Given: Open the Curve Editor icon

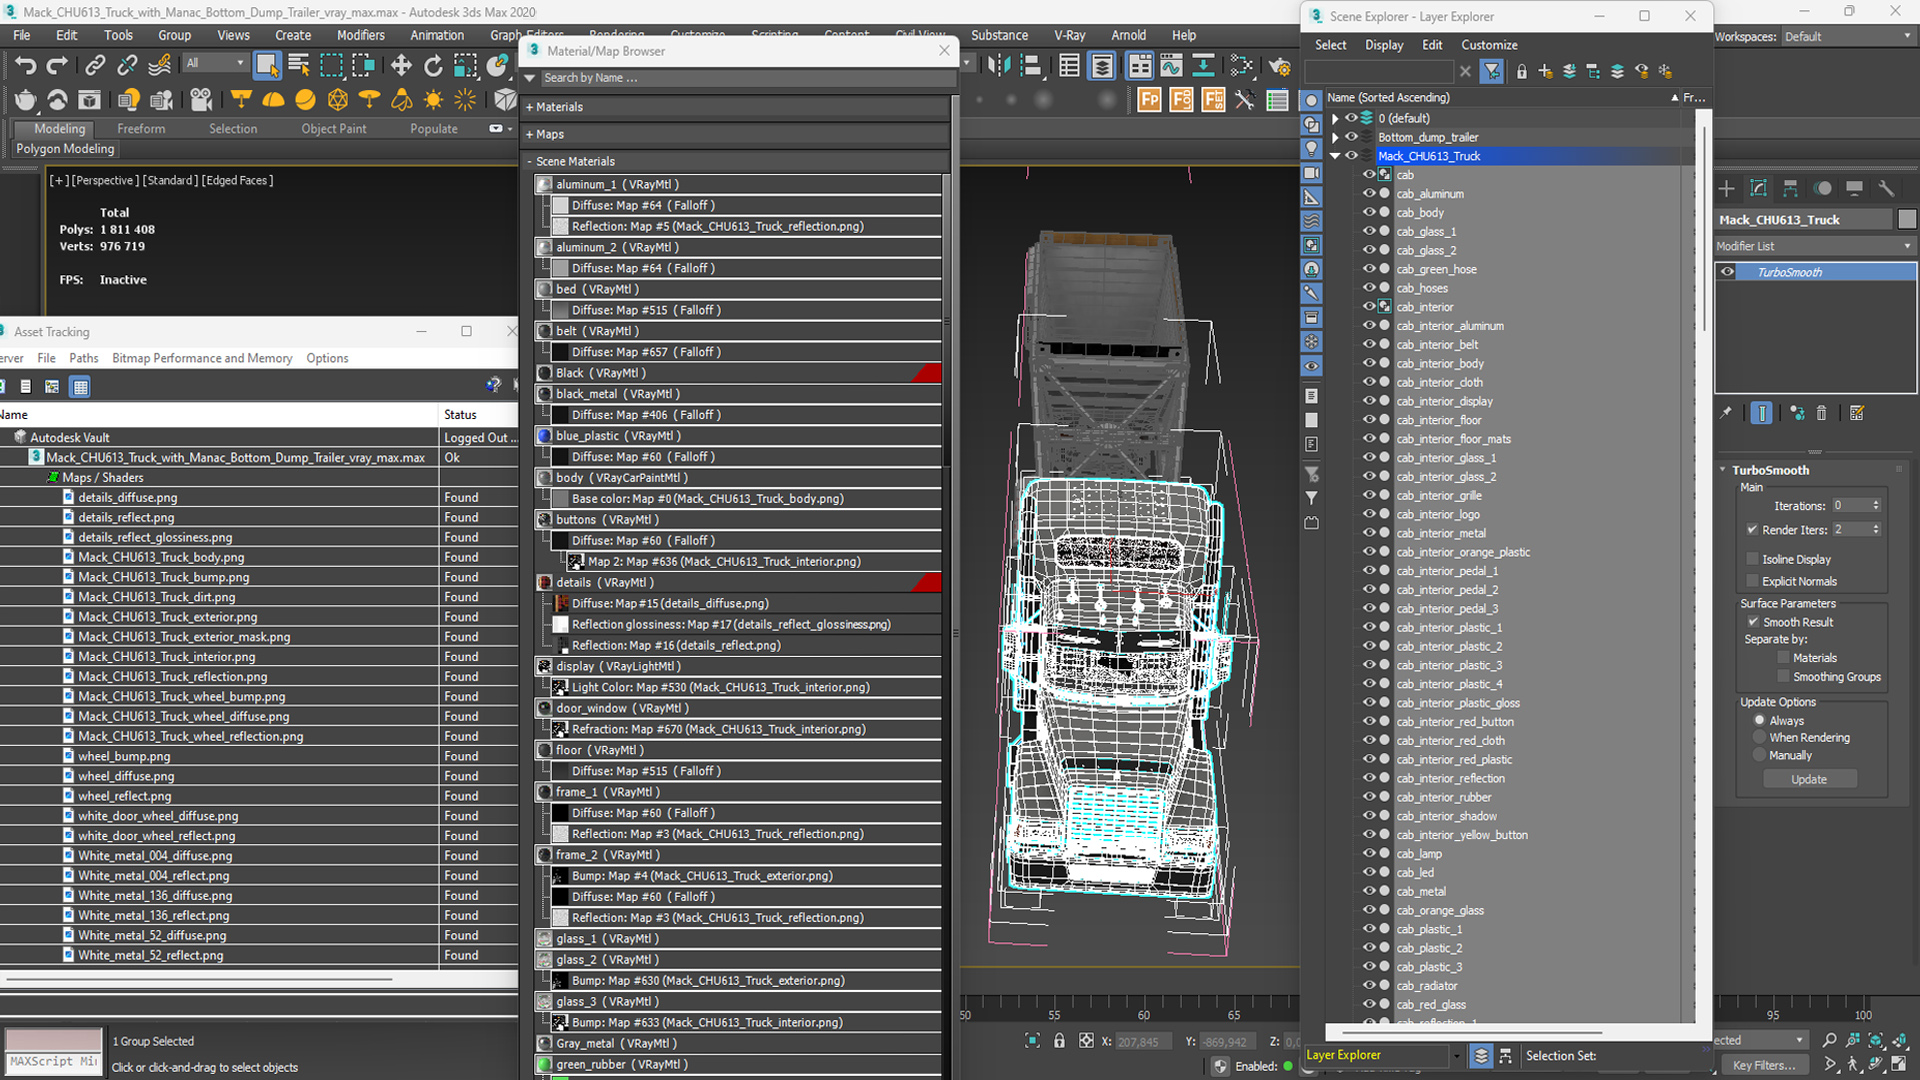Looking at the screenshot, I should (1171, 66).
